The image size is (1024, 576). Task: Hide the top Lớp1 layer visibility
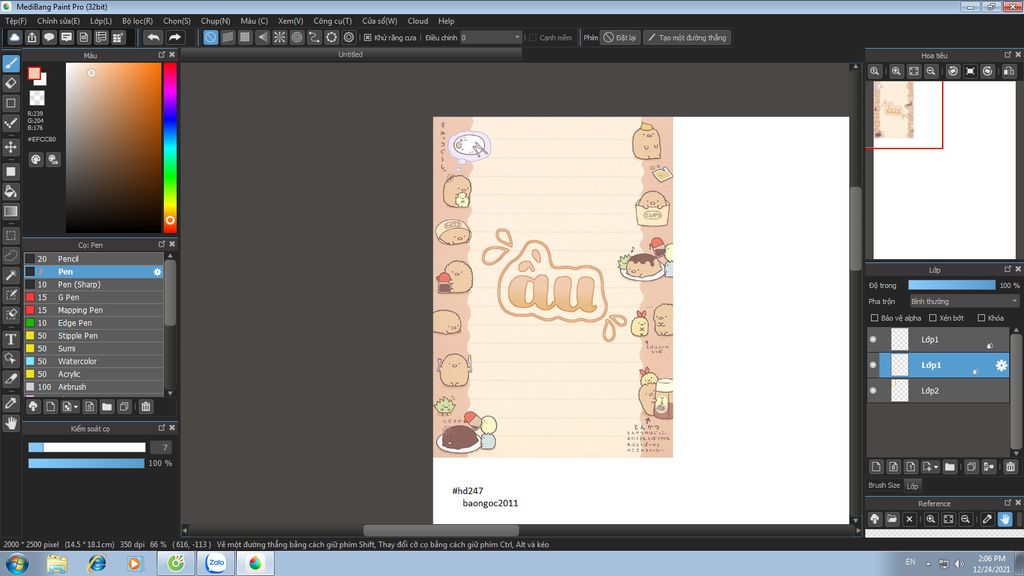point(873,340)
